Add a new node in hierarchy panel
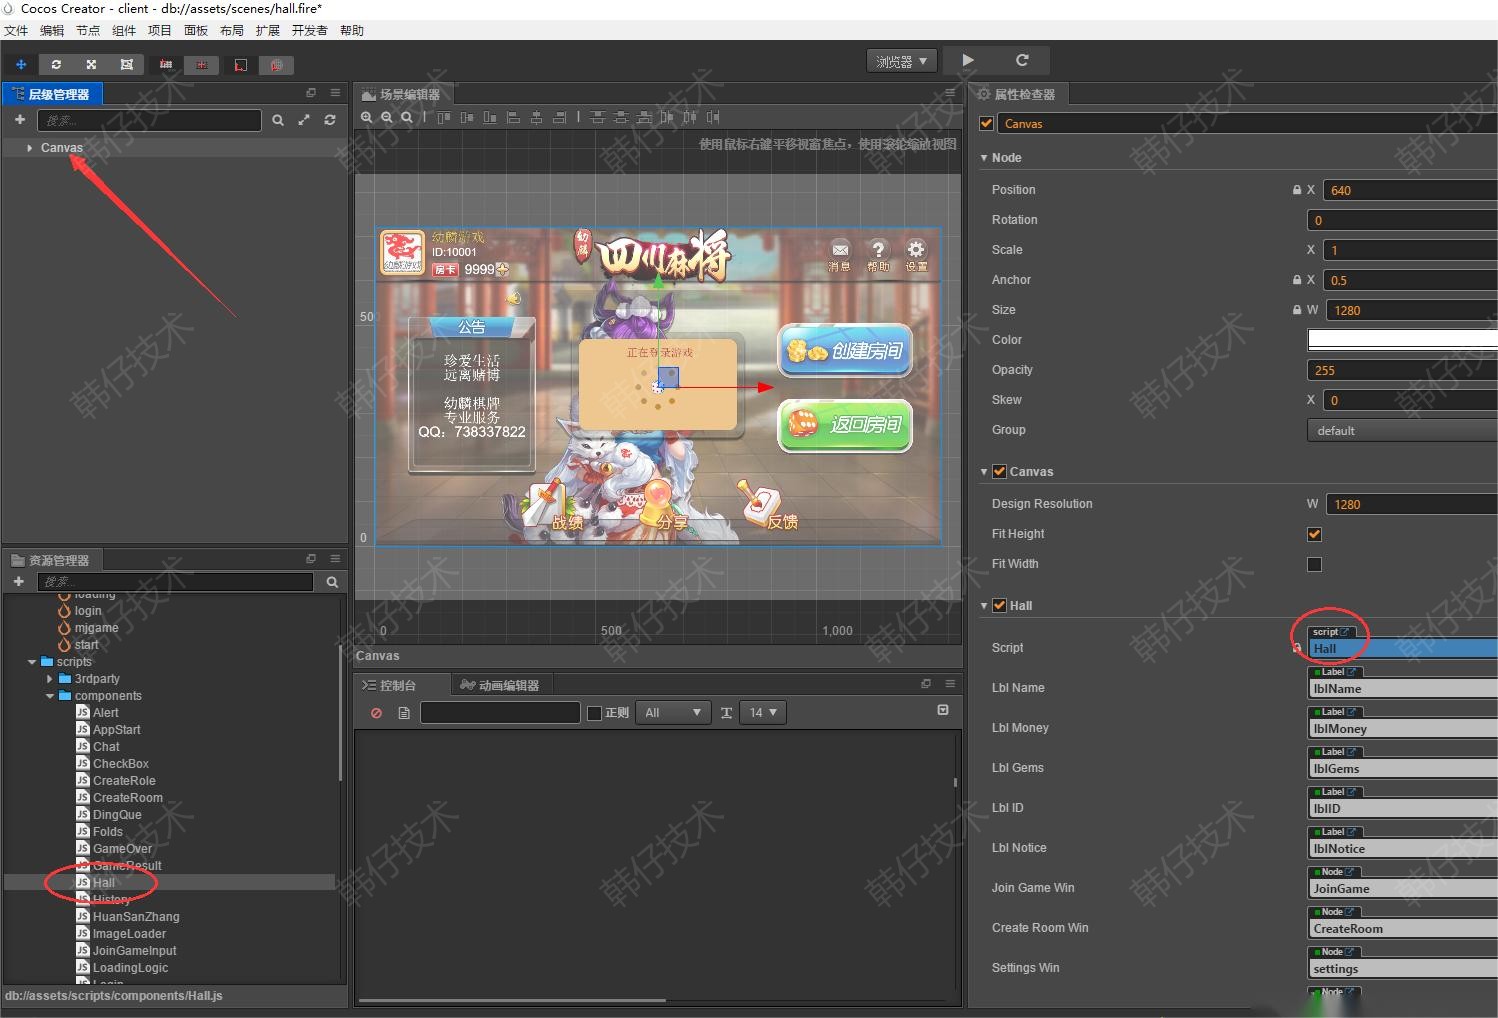Image resolution: width=1498 pixels, height=1018 pixels. [19, 120]
